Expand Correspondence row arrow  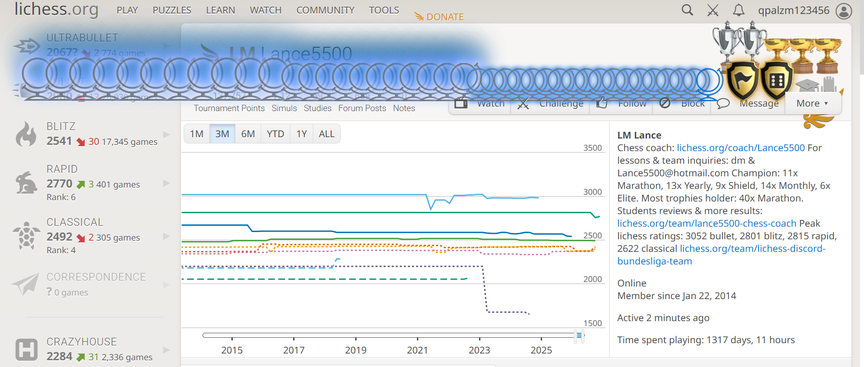point(166,285)
